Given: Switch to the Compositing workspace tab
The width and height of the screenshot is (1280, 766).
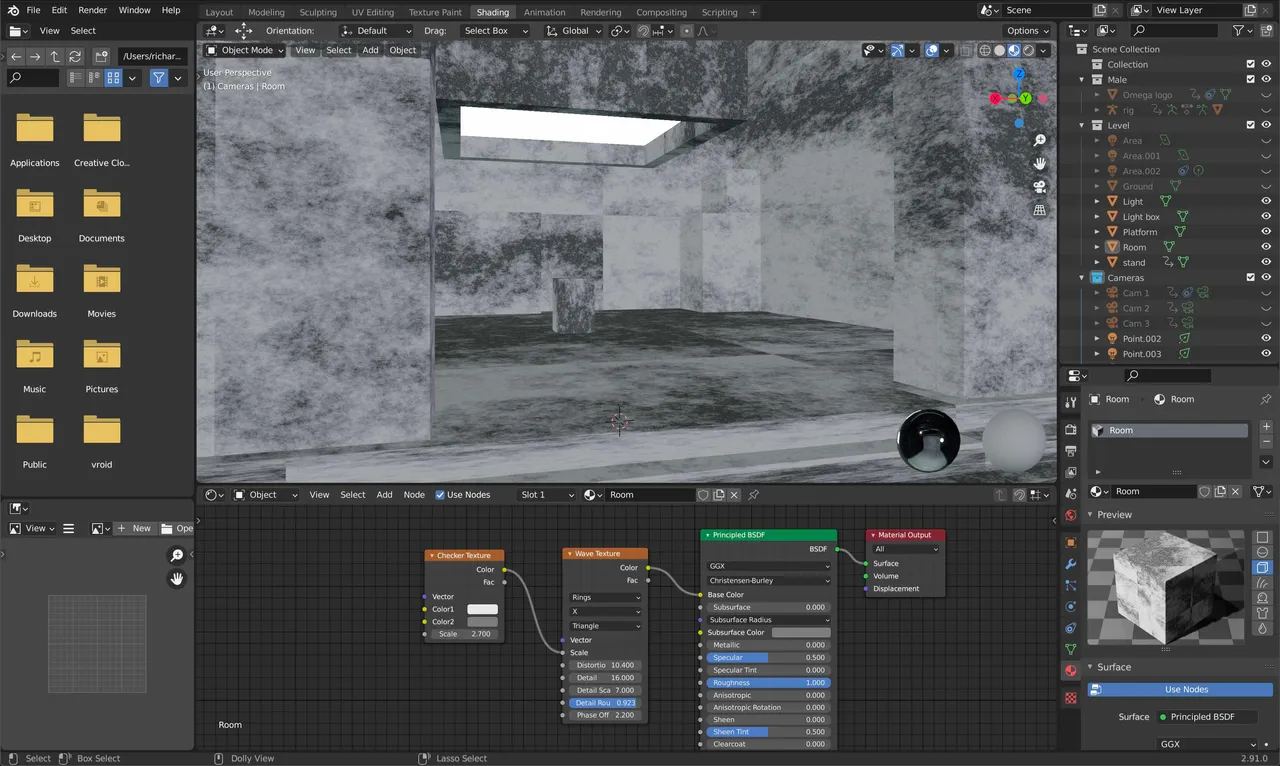Looking at the screenshot, I should 661,12.
